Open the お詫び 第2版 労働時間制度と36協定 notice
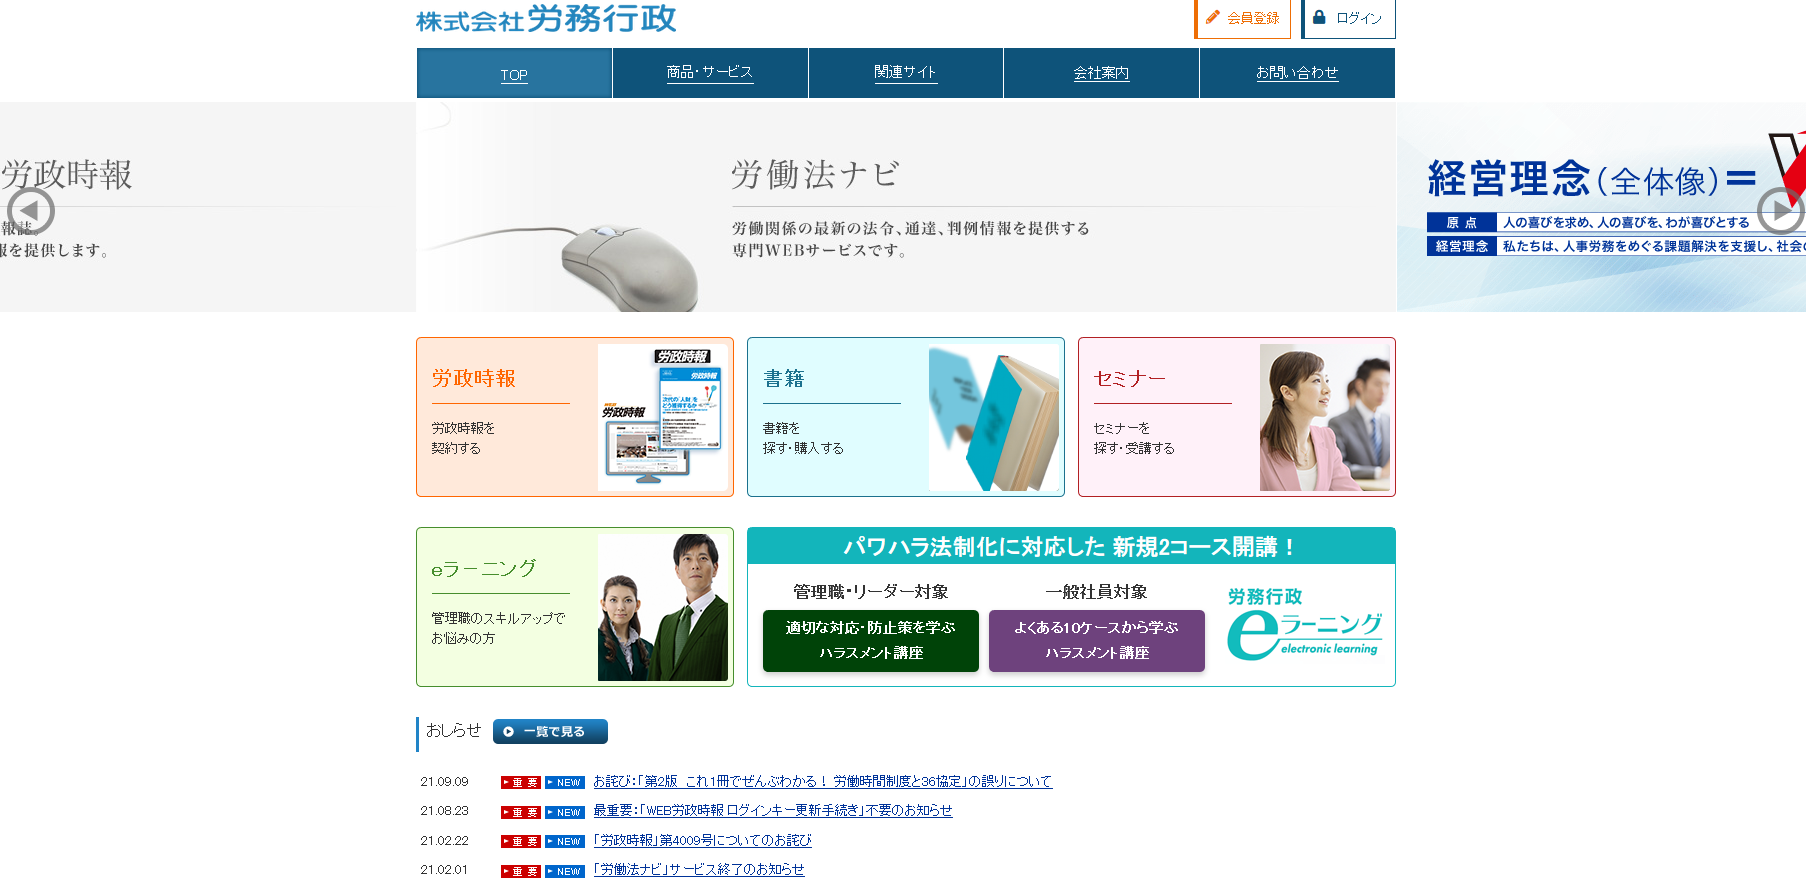The height and width of the screenshot is (893, 1806). tap(823, 781)
